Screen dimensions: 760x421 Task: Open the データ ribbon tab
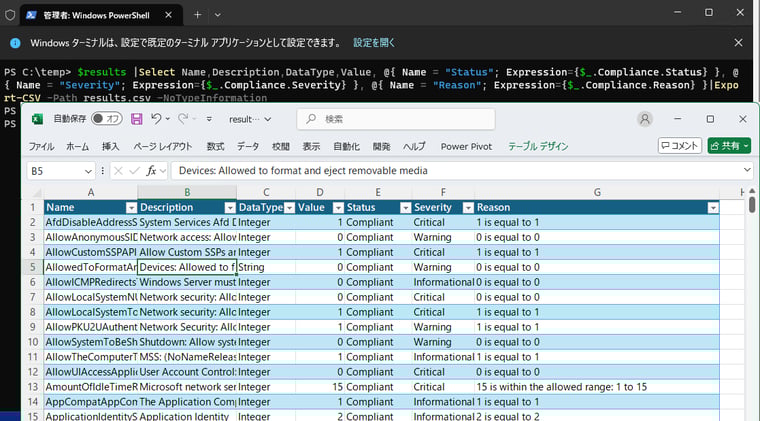click(x=248, y=146)
